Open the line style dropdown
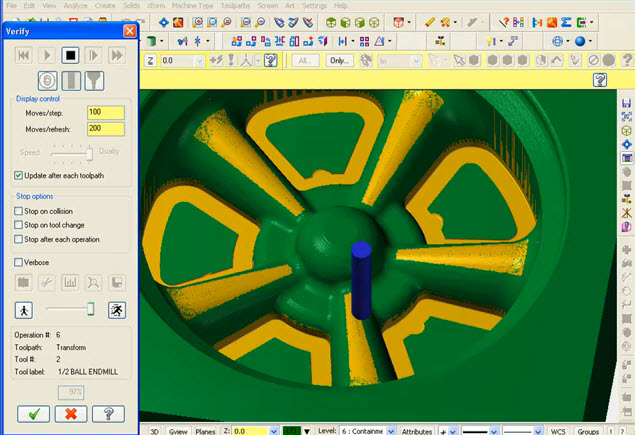Screen dimensions: 635x435 (494, 431)
